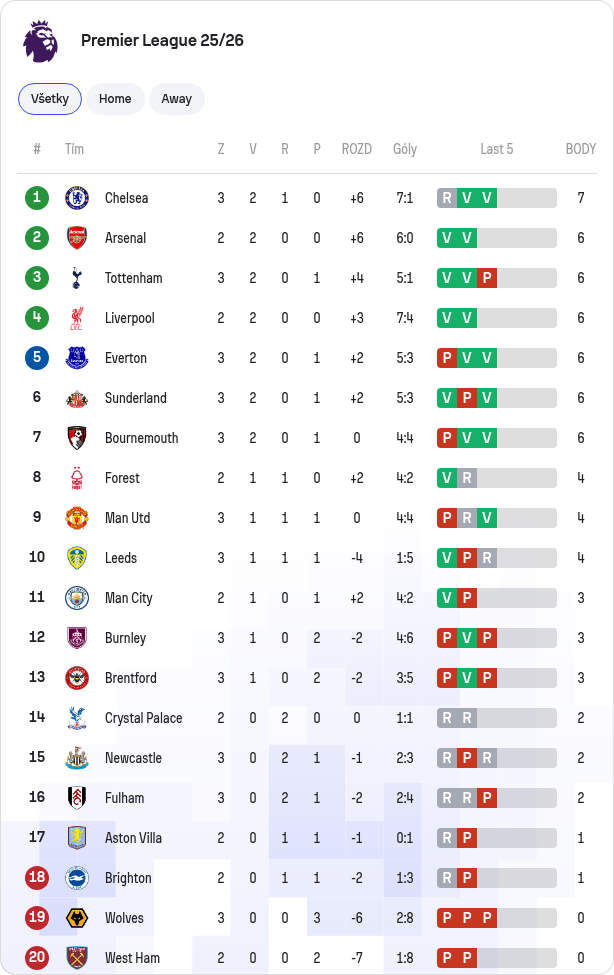Click the Góly column header
The image size is (614, 975).
[x=405, y=149]
